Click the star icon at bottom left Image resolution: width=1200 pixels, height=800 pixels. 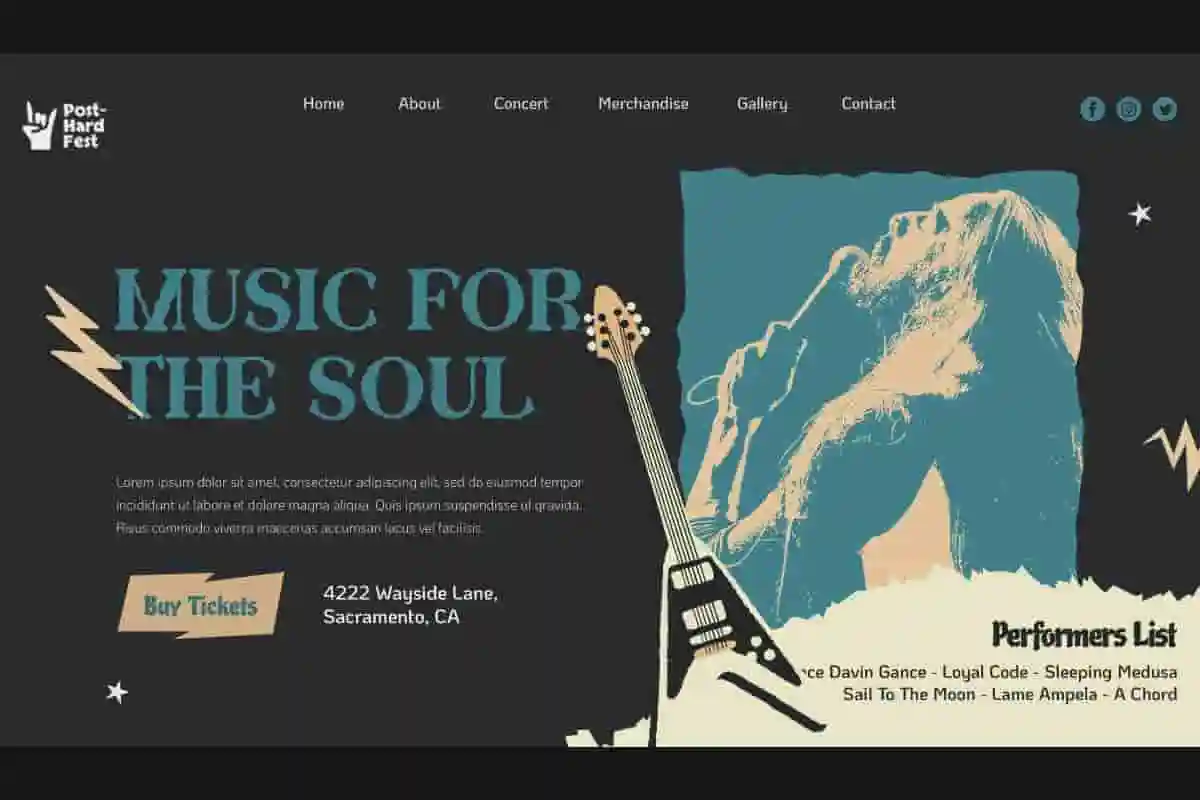(x=117, y=691)
